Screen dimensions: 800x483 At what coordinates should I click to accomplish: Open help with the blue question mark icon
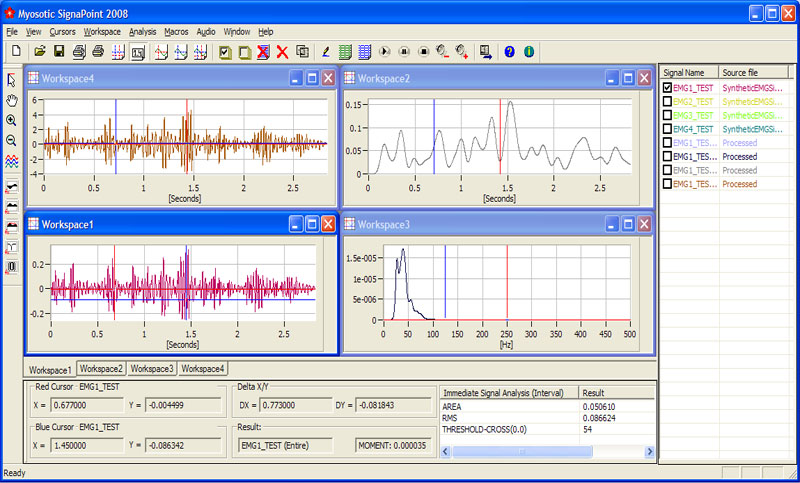(x=509, y=52)
